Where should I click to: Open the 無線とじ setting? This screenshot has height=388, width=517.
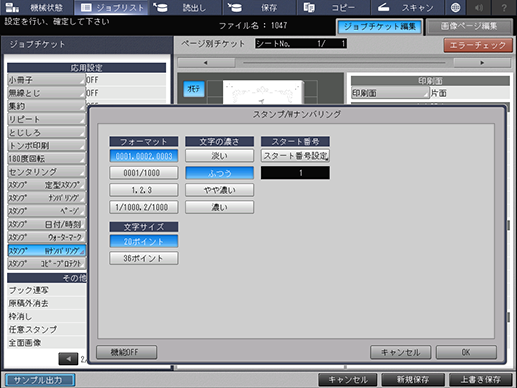coord(46,93)
